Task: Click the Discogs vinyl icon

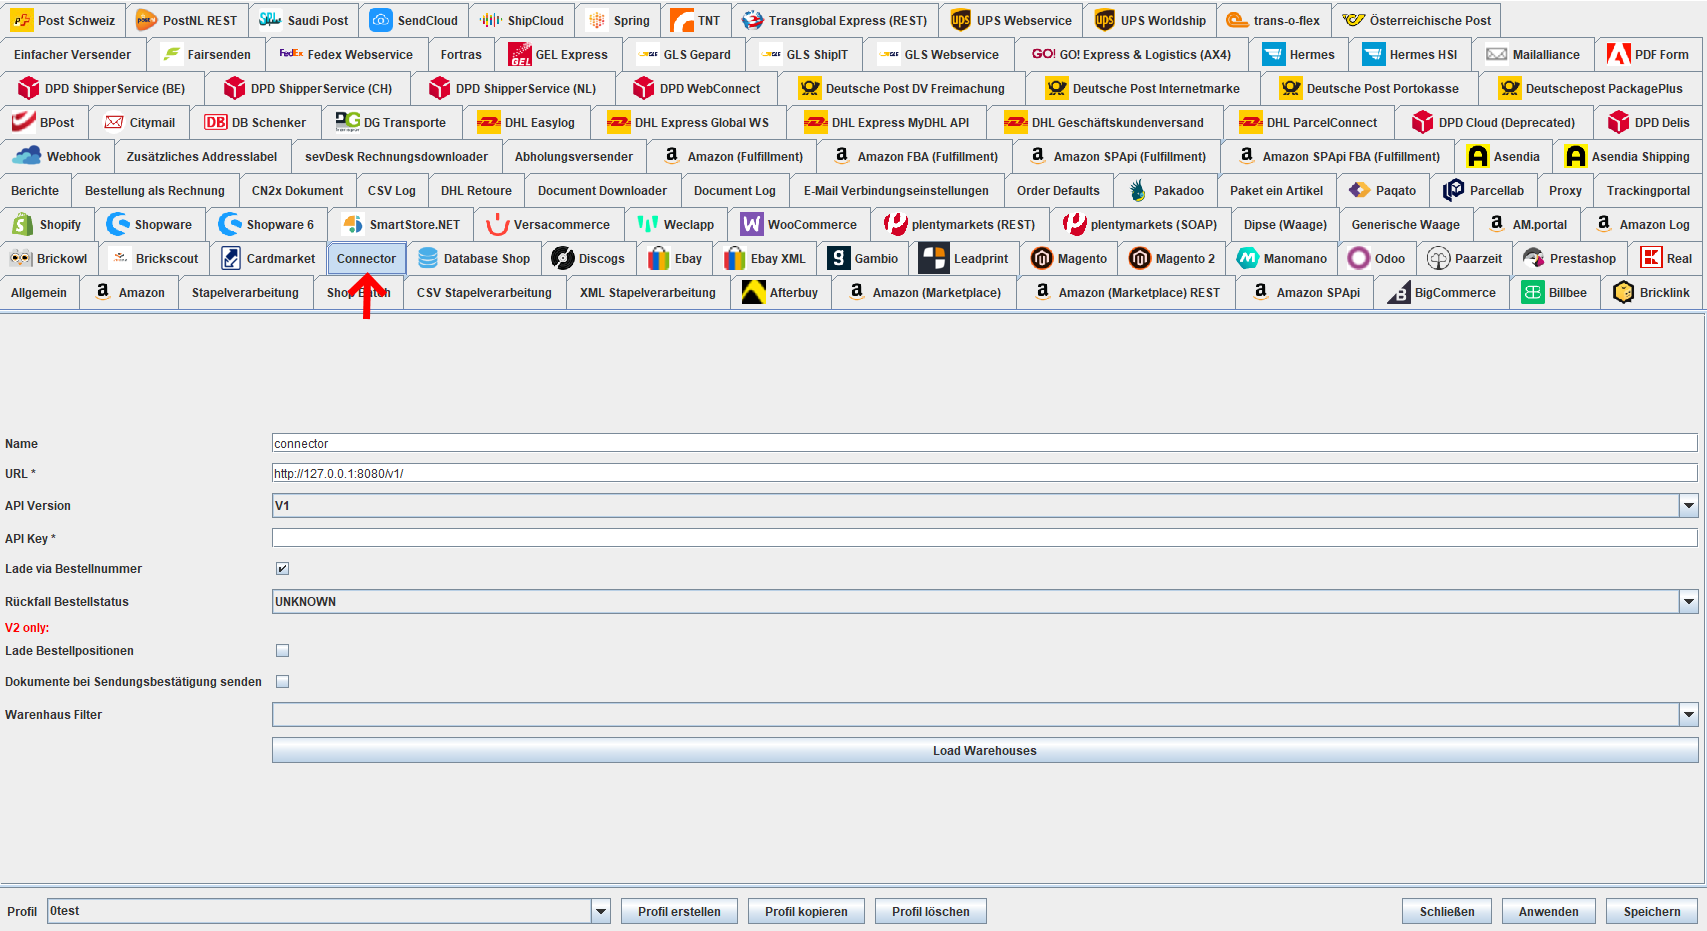Action: 563,258
